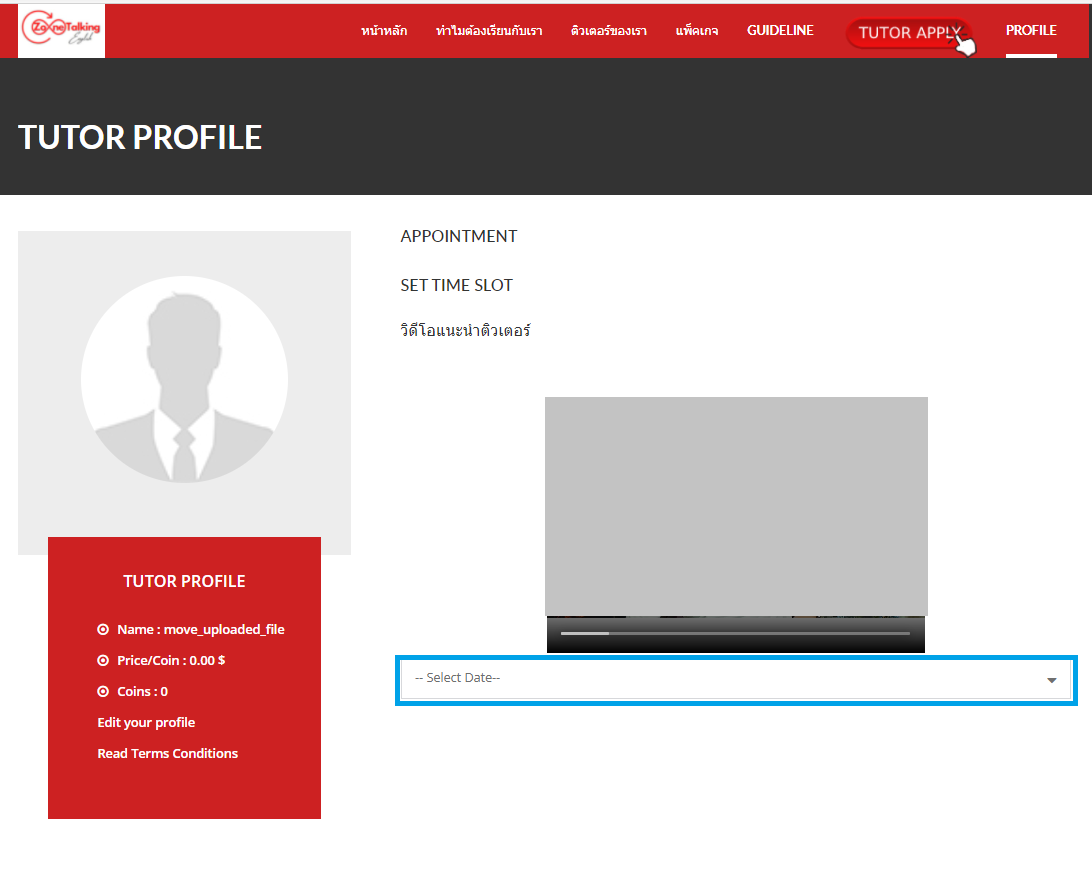Open Read Terms Conditions link
The height and width of the screenshot is (870, 1092).
(x=168, y=753)
